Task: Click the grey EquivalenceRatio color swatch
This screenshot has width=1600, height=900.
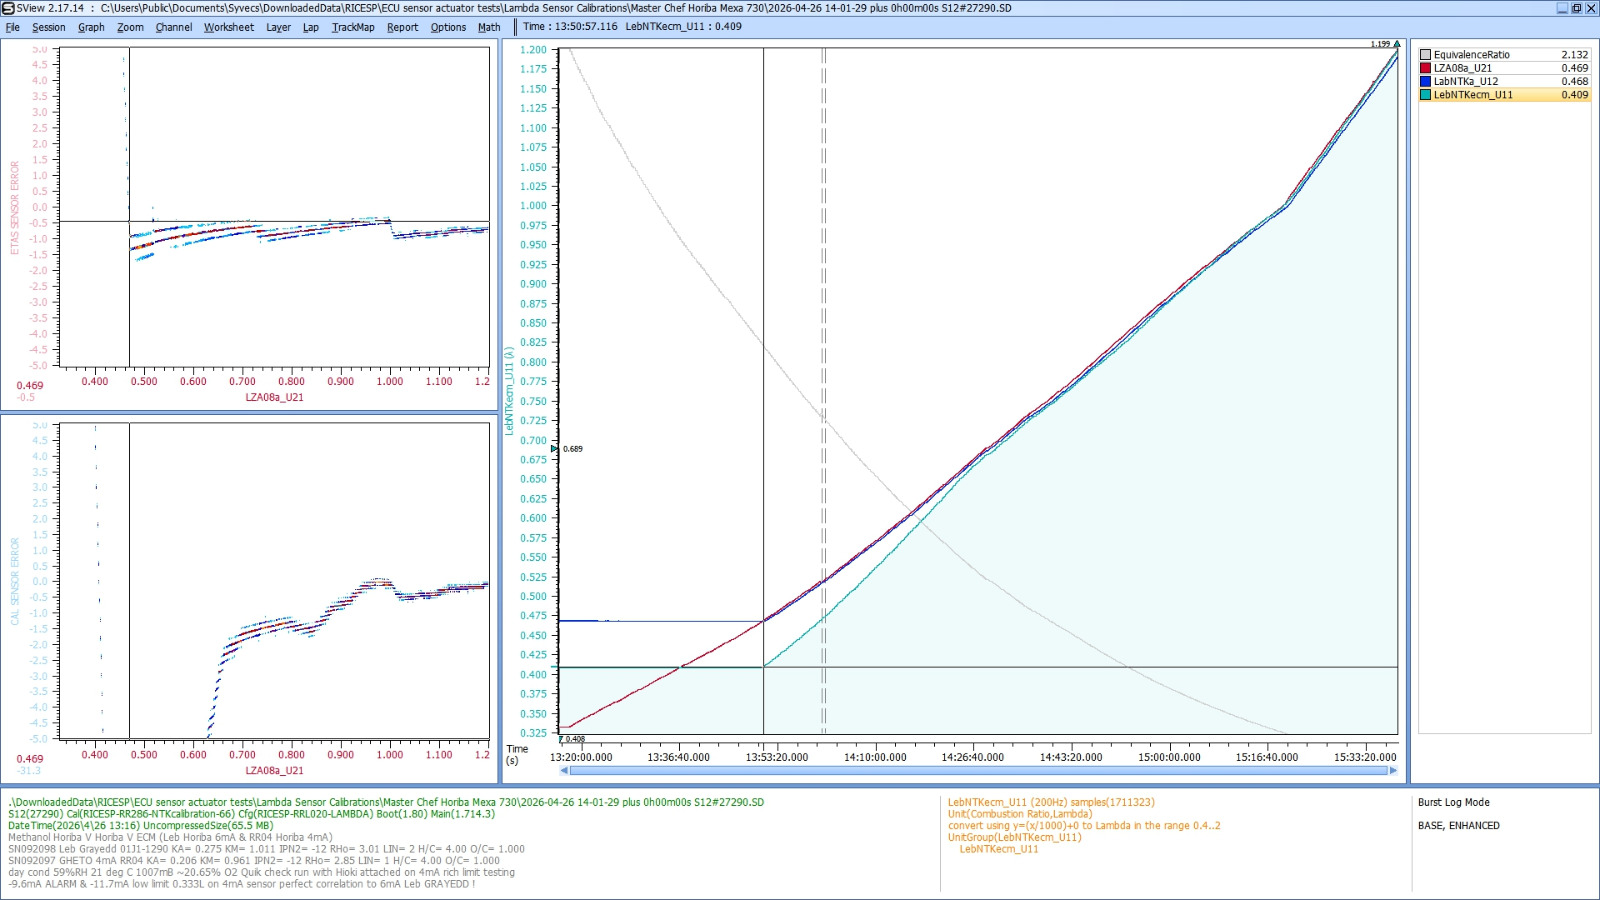Action: (1426, 55)
